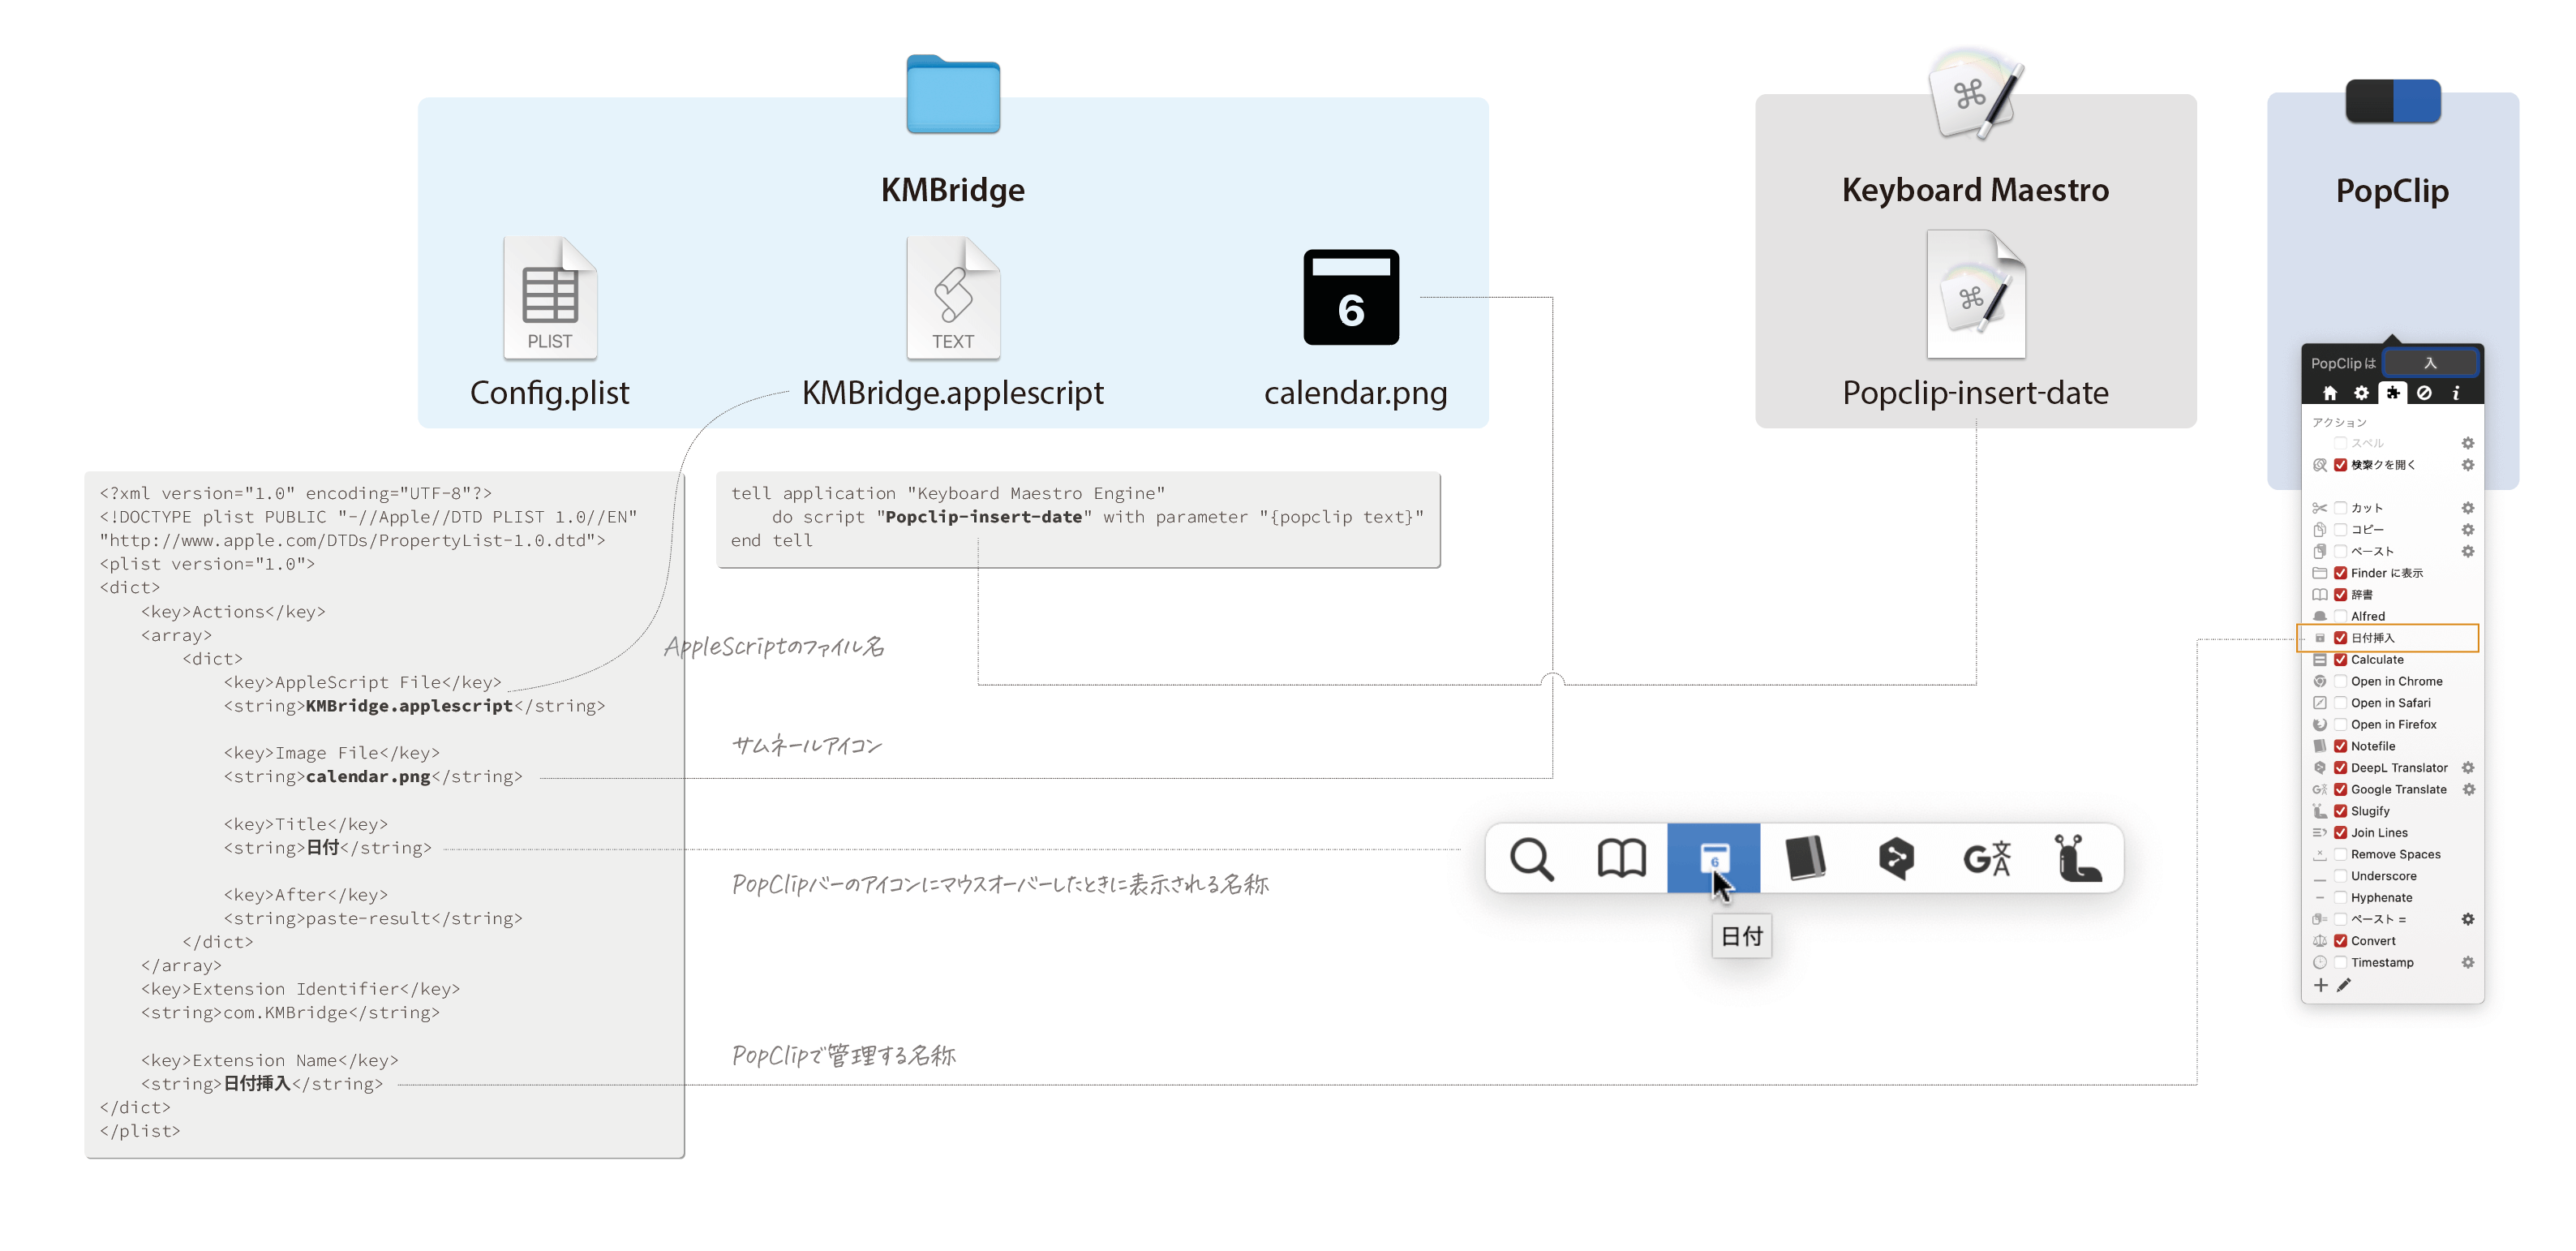
Task: Click the Slugify slug icon in PopClip bar
Action: click(x=2078, y=858)
